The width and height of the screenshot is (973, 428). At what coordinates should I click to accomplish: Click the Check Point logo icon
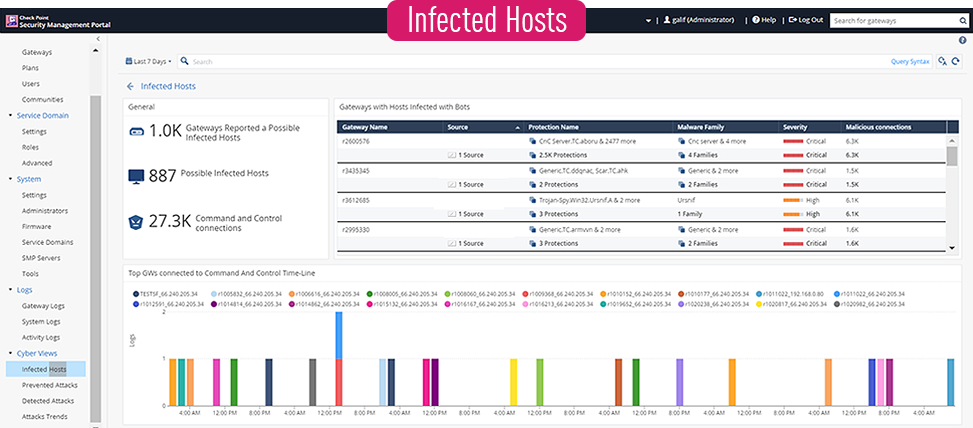(11, 20)
